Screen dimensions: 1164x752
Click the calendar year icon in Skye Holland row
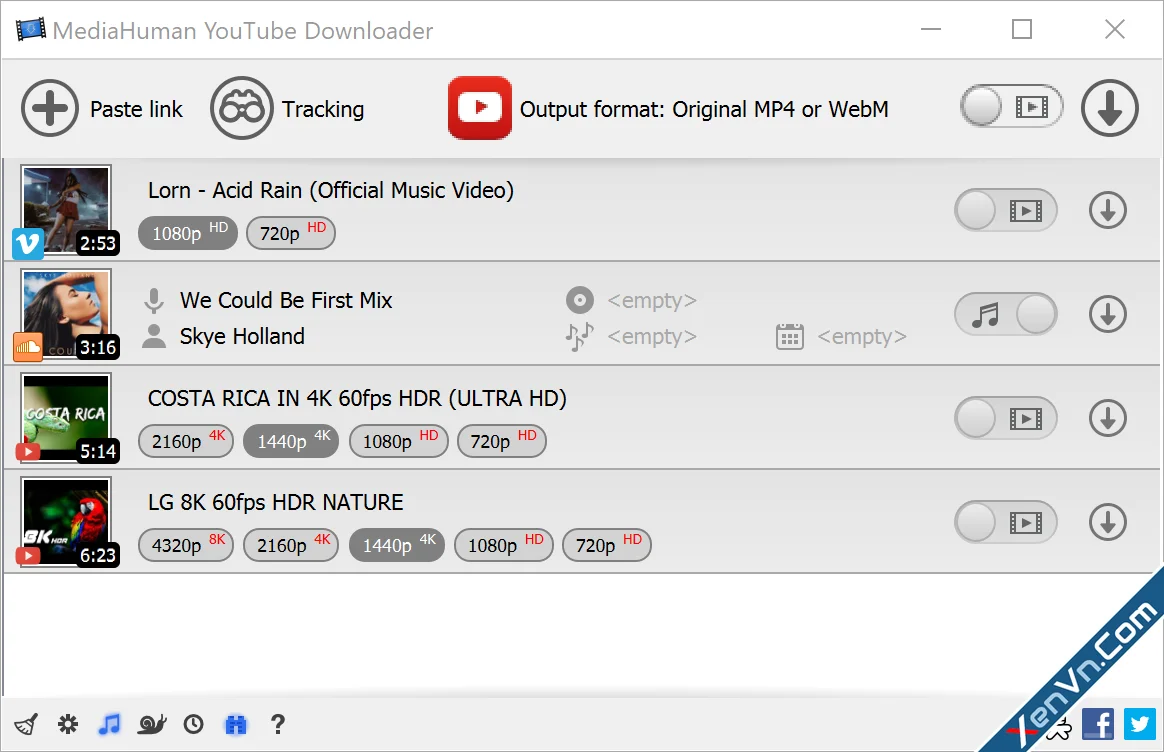tap(790, 336)
